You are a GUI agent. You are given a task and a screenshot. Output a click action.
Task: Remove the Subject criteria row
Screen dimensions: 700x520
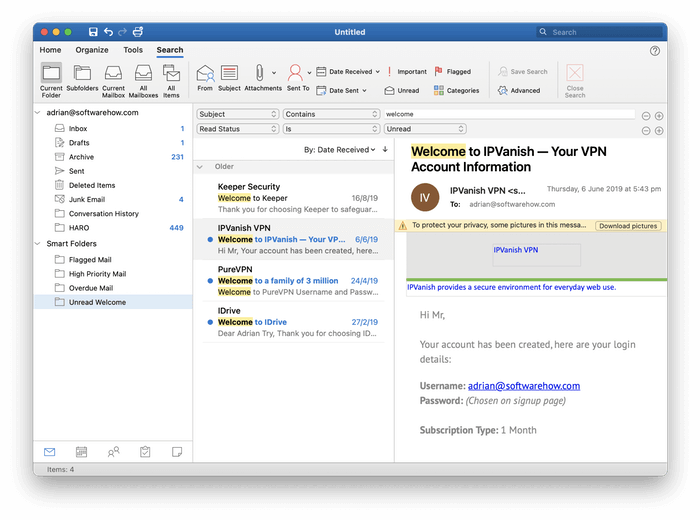pos(646,116)
